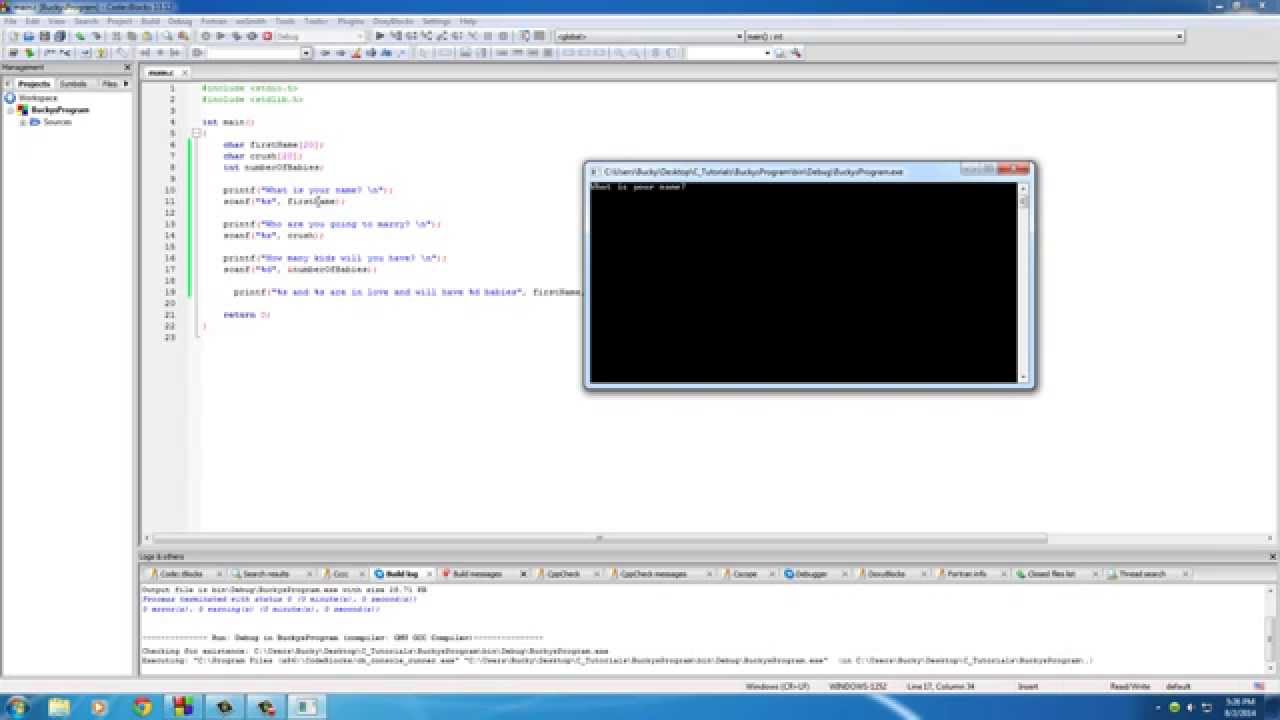Start the debugger with Debug/Continue icon

tap(380, 36)
